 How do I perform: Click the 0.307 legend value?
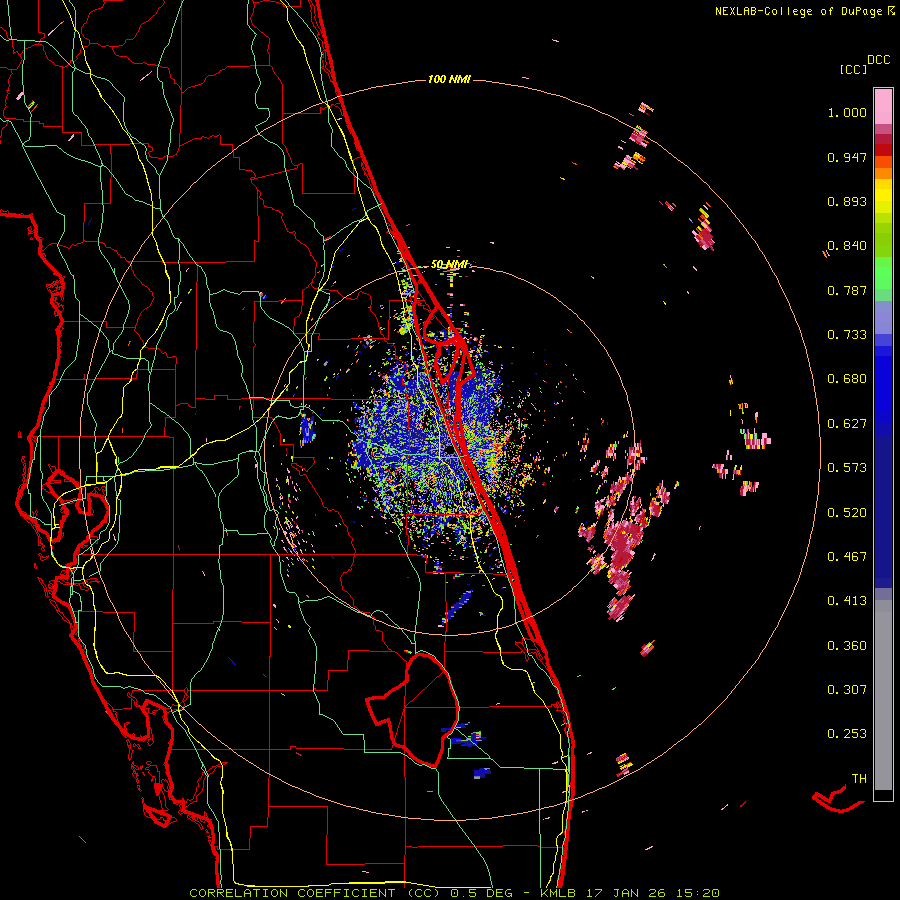(x=847, y=690)
